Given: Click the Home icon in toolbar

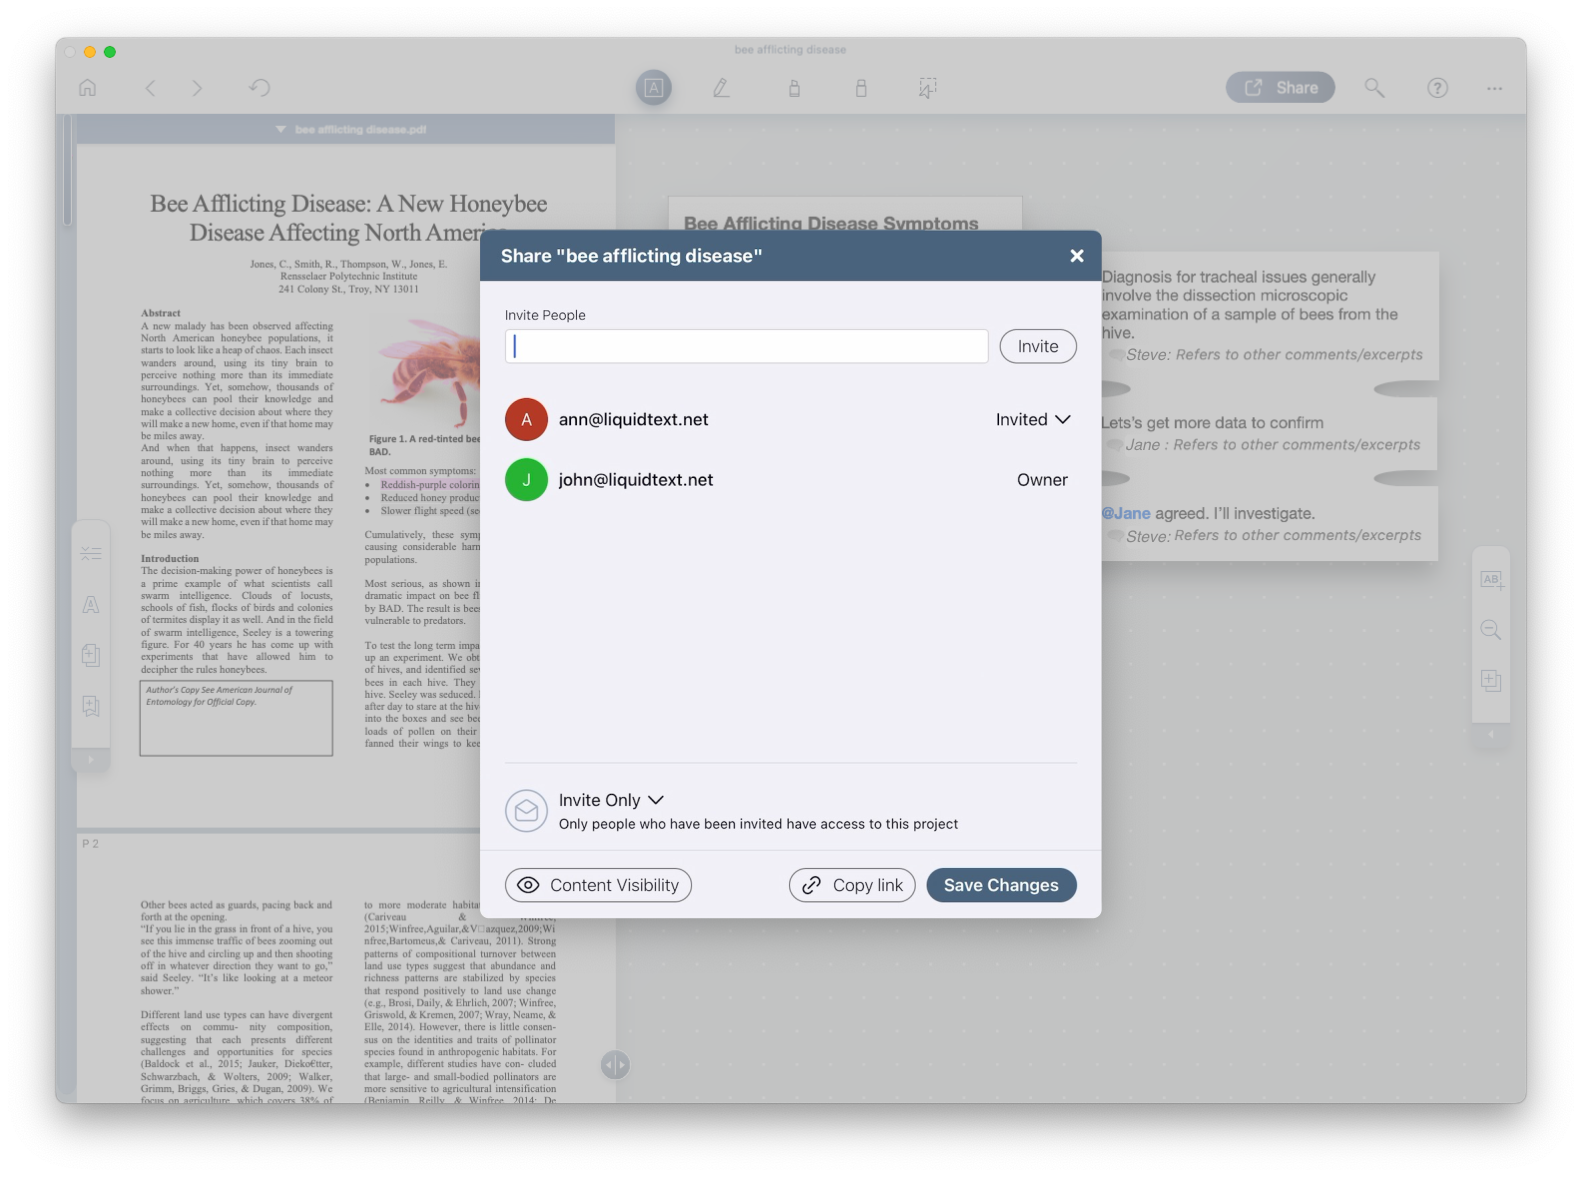Looking at the screenshot, I should (88, 88).
